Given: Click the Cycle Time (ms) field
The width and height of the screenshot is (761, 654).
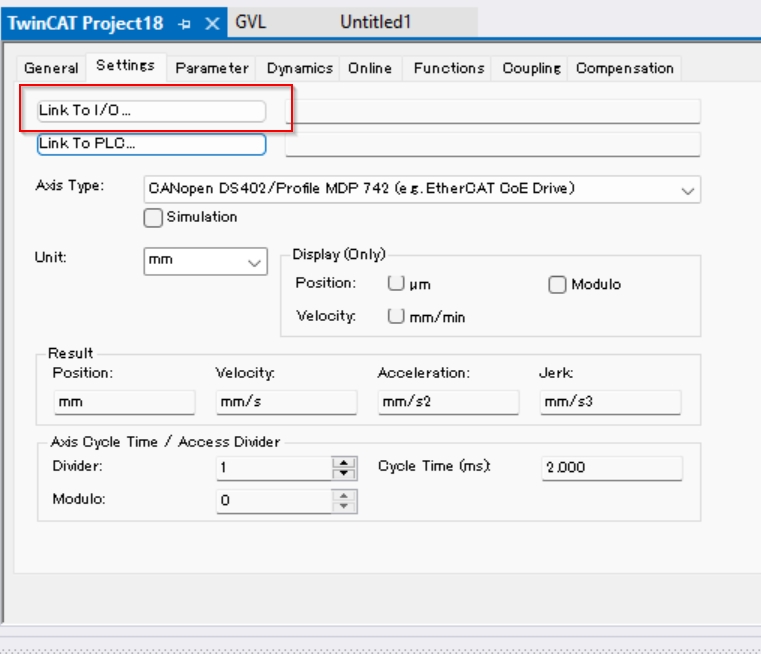Looking at the screenshot, I should tap(612, 468).
